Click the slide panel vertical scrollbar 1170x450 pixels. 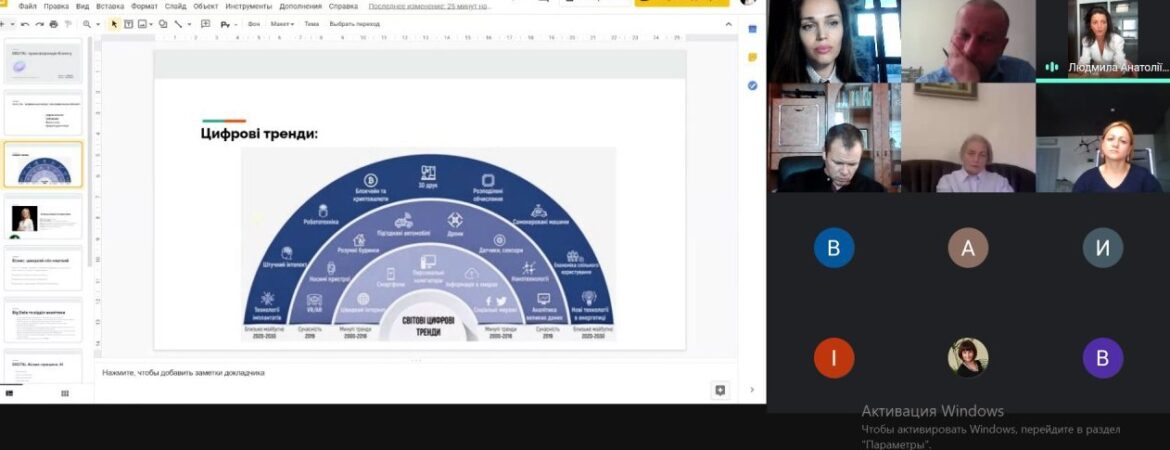pyautogui.click(x=90, y=151)
